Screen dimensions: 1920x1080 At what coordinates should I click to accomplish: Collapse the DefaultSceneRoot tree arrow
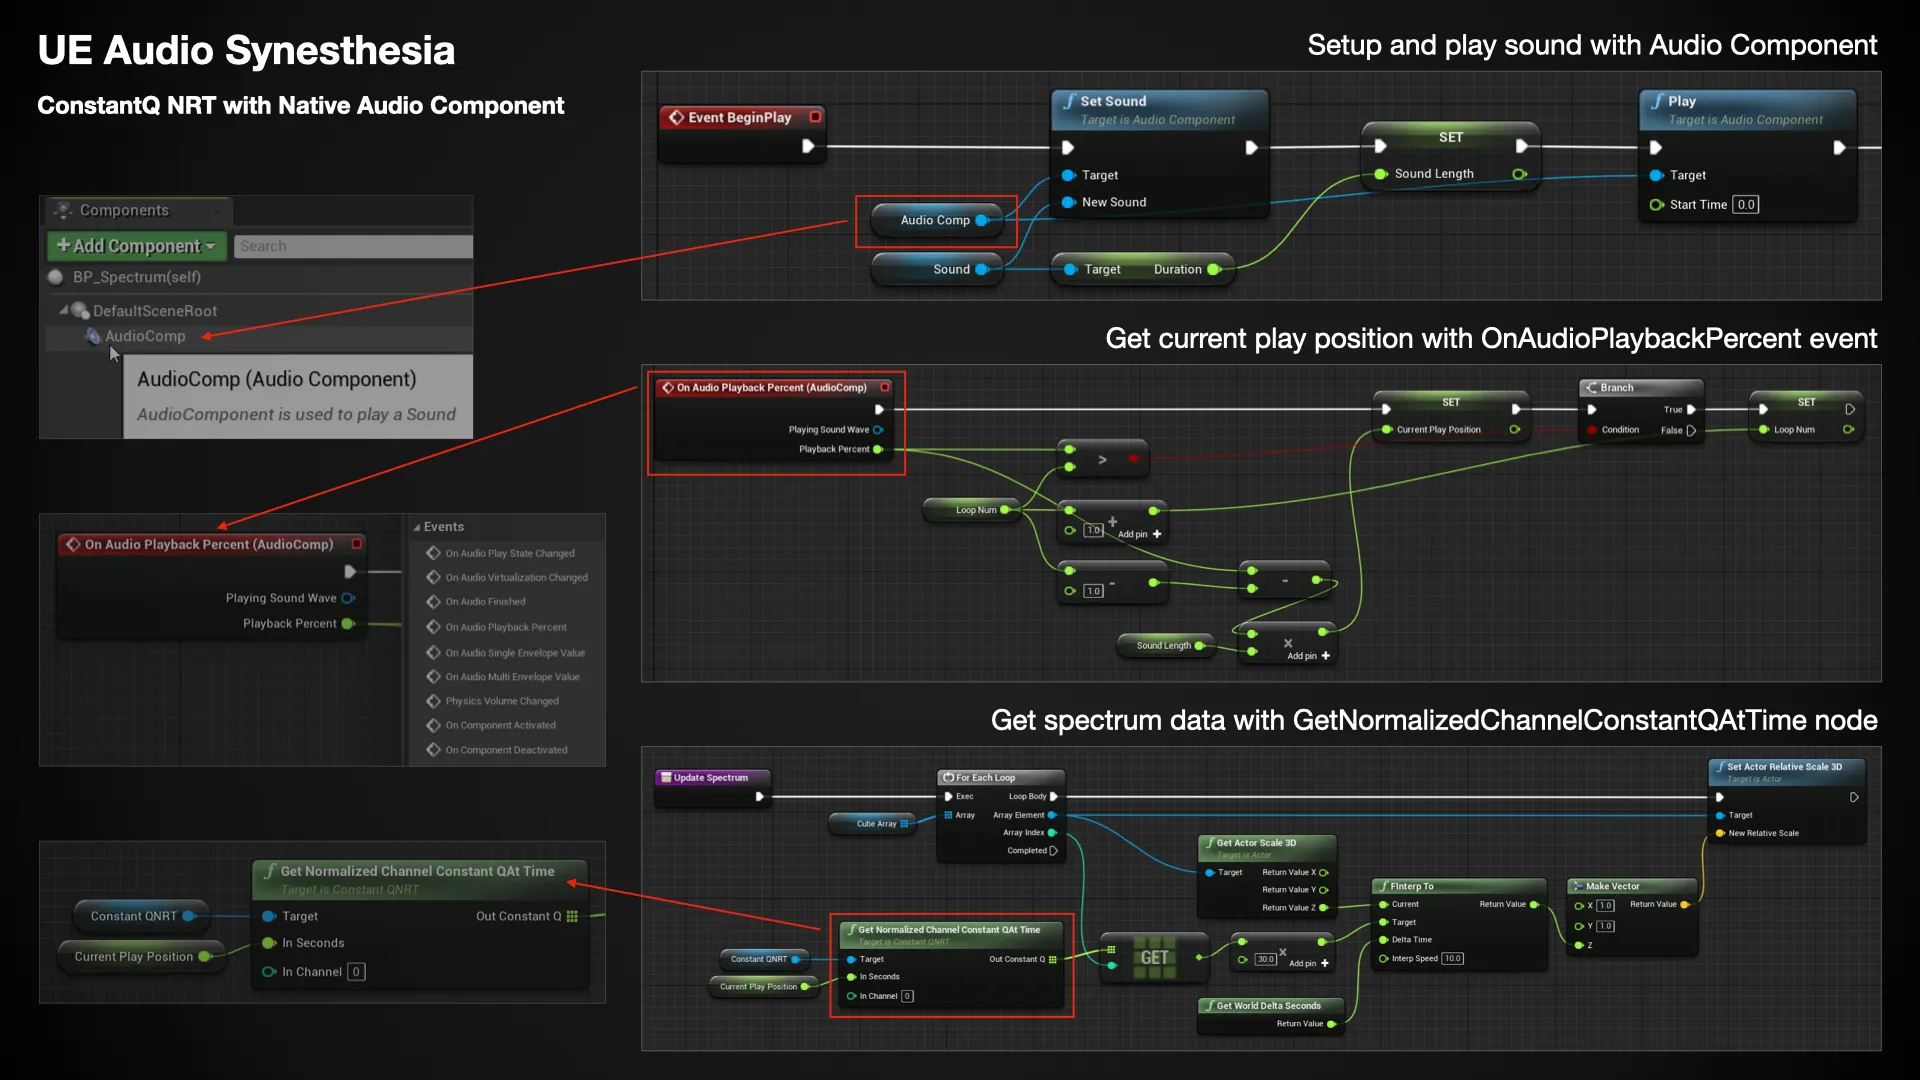pyautogui.click(x=63, y=310)
